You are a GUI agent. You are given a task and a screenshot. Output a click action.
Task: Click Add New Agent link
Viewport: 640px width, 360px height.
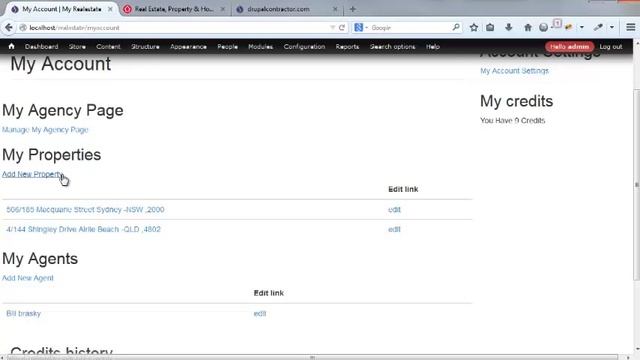point(28,278)
